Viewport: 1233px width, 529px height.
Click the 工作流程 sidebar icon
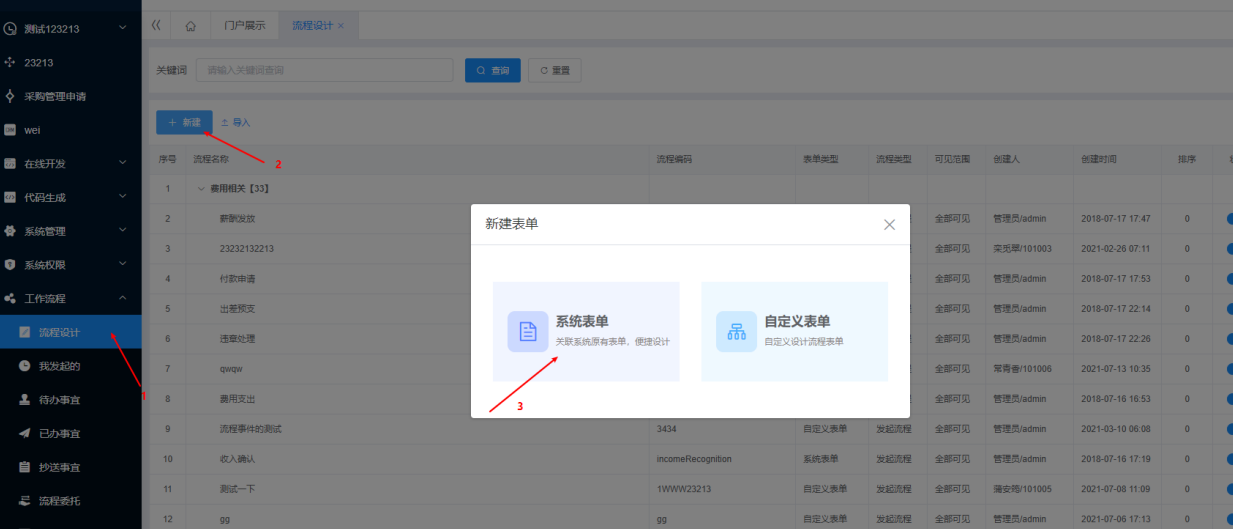[x=10, y=298]
